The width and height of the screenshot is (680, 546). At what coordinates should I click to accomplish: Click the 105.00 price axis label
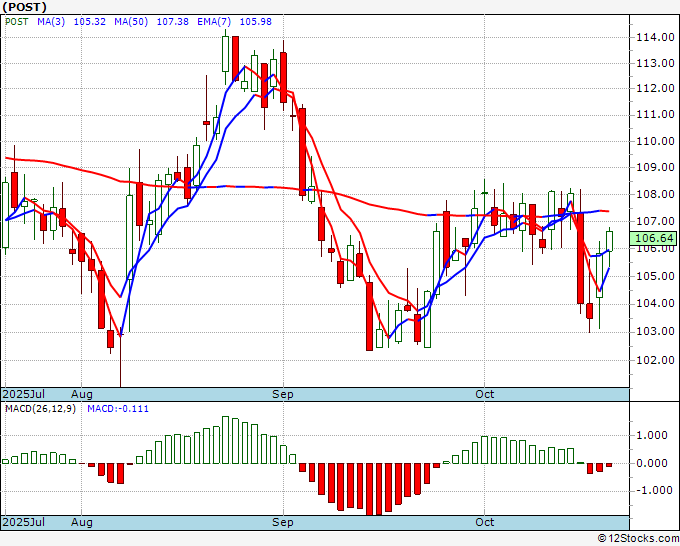coord(655,276)
